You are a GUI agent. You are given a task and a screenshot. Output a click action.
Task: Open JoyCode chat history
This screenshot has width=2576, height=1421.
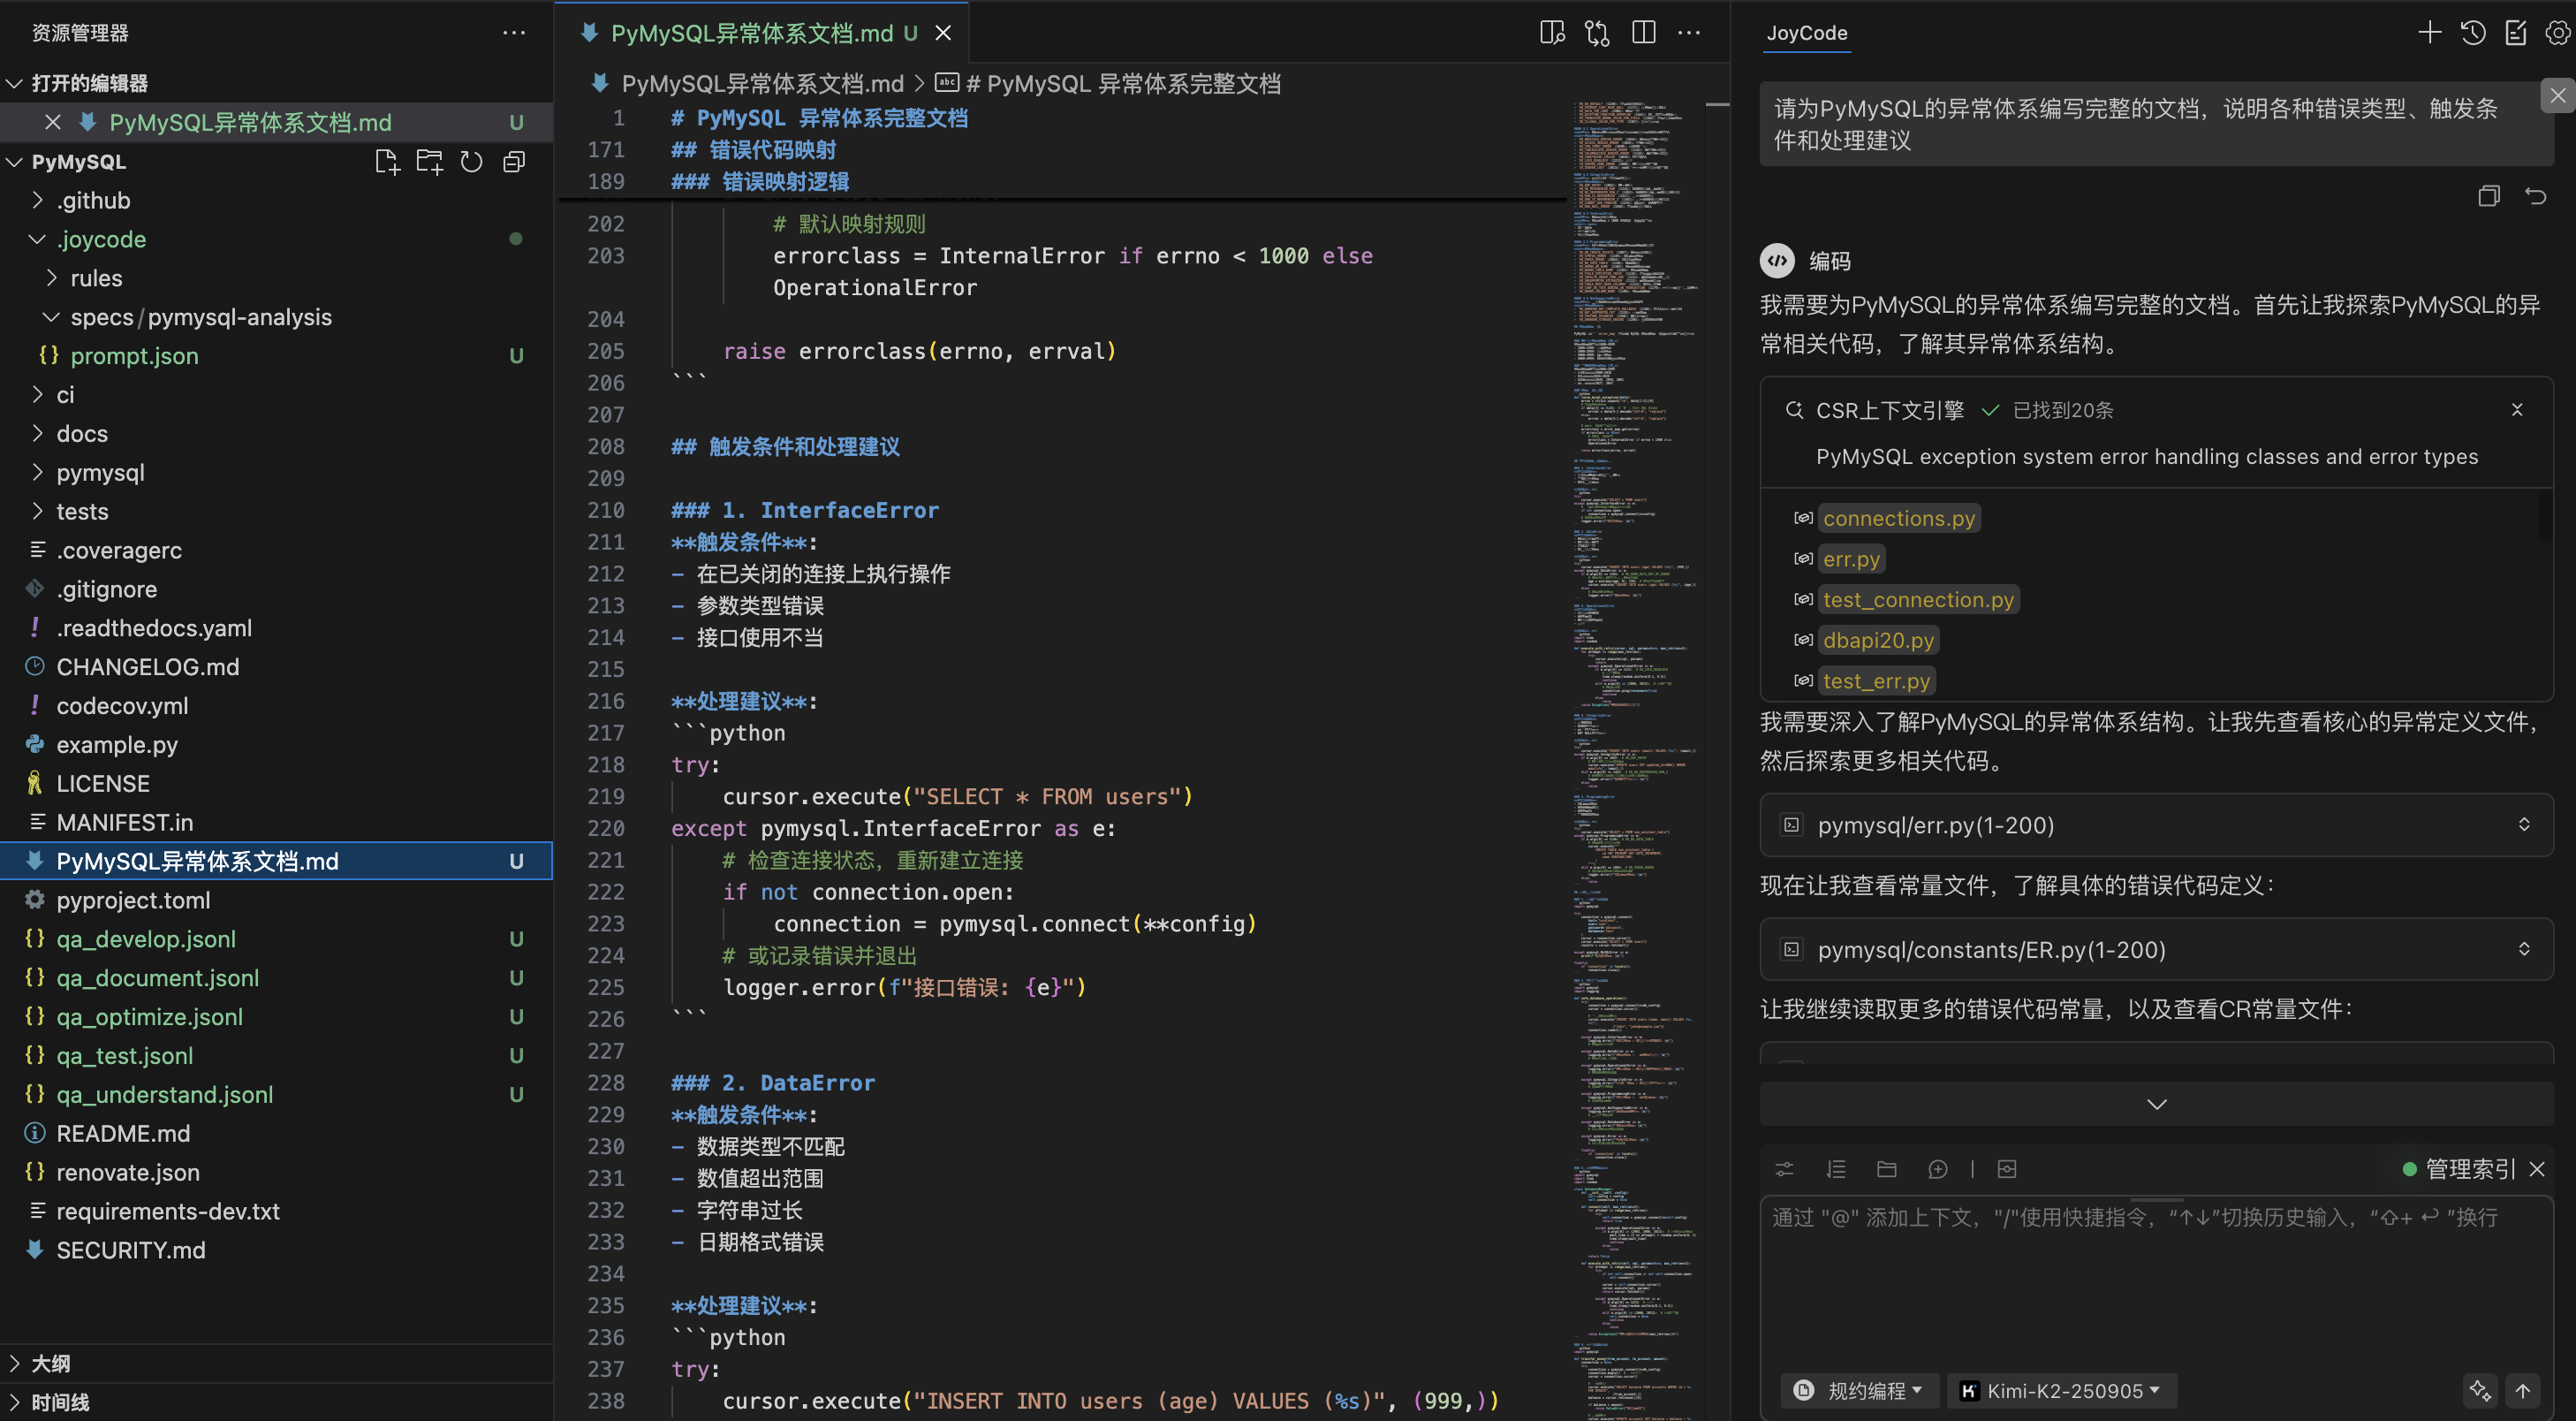[x=2473, y=33]
